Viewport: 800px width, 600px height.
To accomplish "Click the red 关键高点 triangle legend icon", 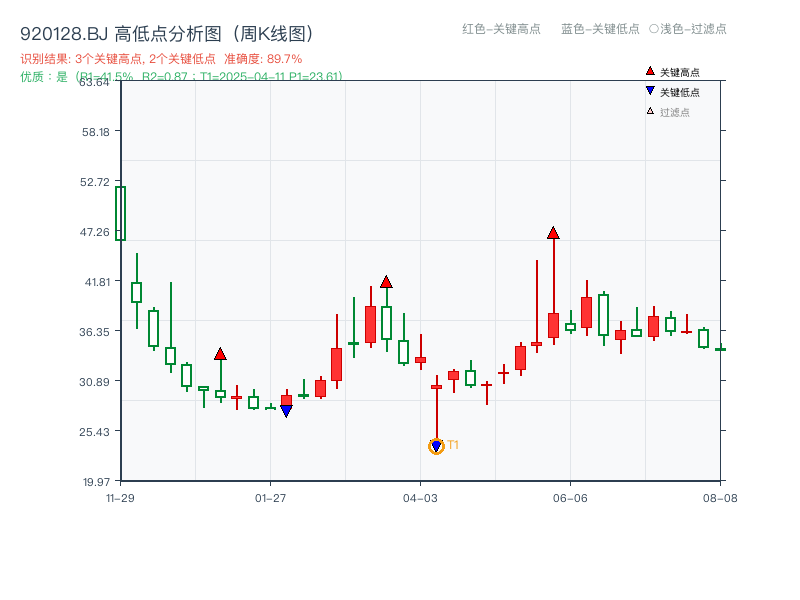I will pyautogui.click(x=650, y=71).
